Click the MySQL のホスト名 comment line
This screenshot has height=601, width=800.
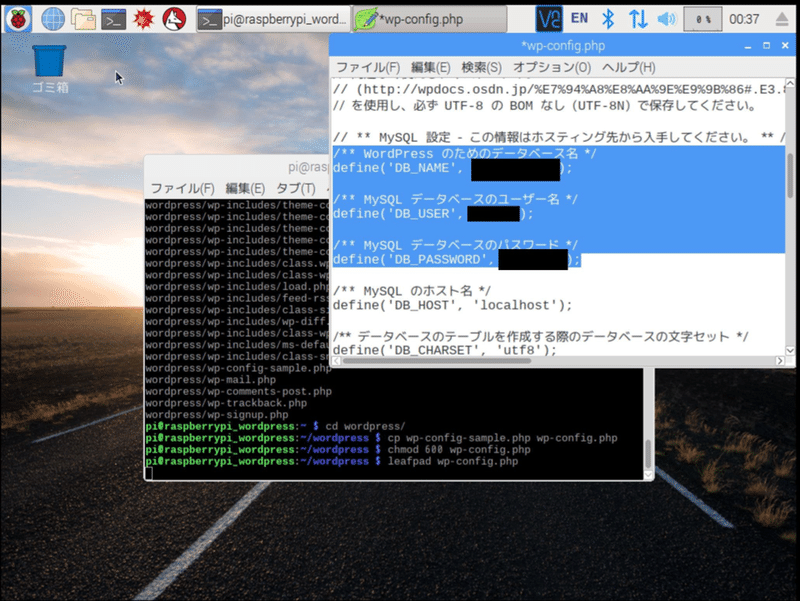412,291
